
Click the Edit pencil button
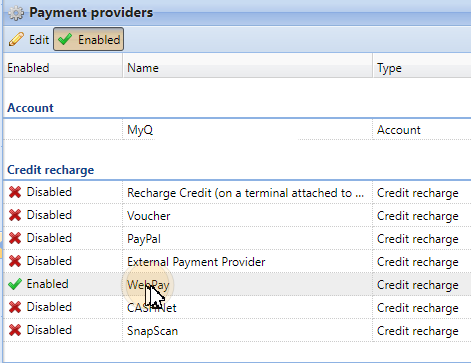click(29, 39)
